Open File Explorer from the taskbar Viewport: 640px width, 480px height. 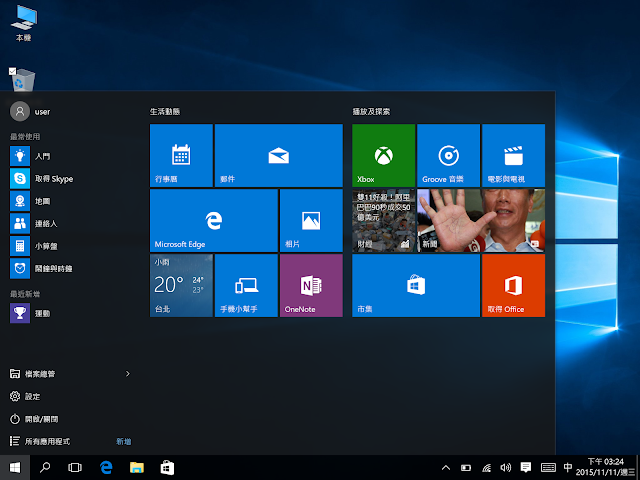[137, 467]
